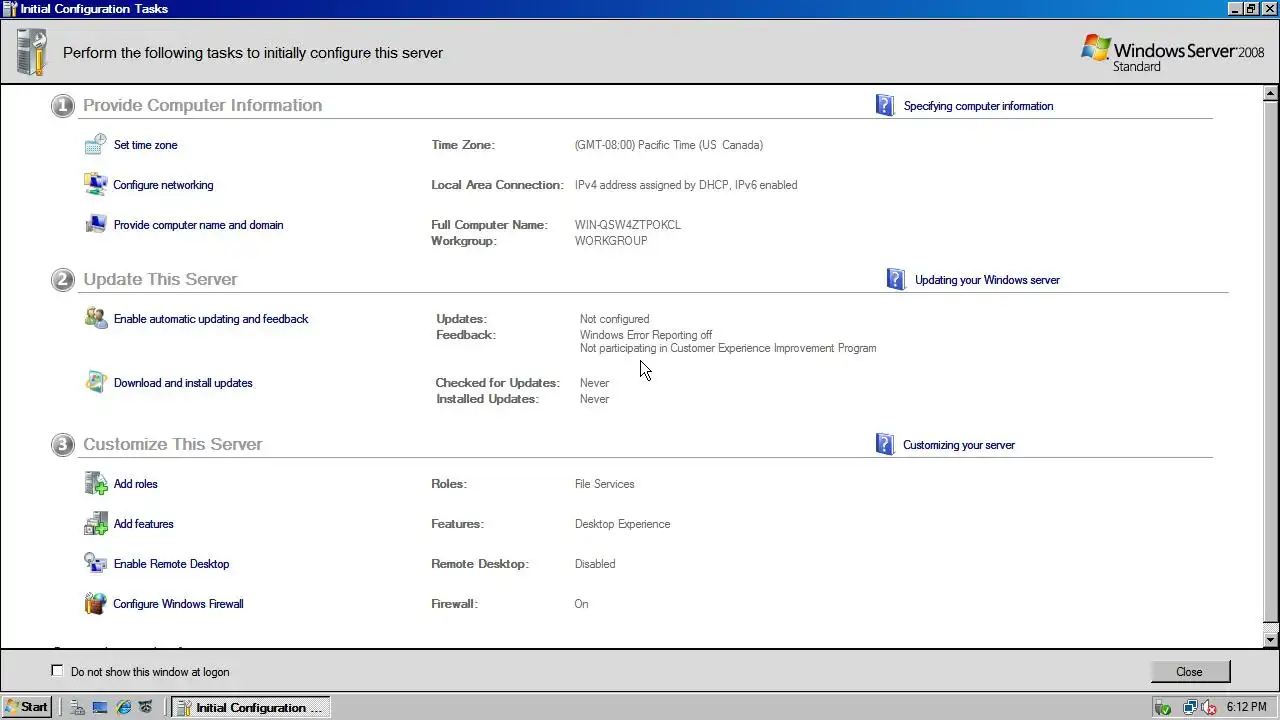Click the Add features icon
Viewport: 1280px width, 720px height.
(95, 523)
